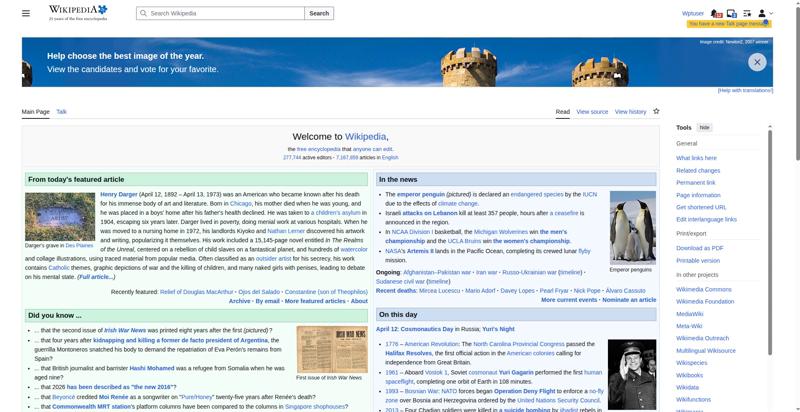Click the Search button
Screen dimensions: 800x412
pos(319,13)
